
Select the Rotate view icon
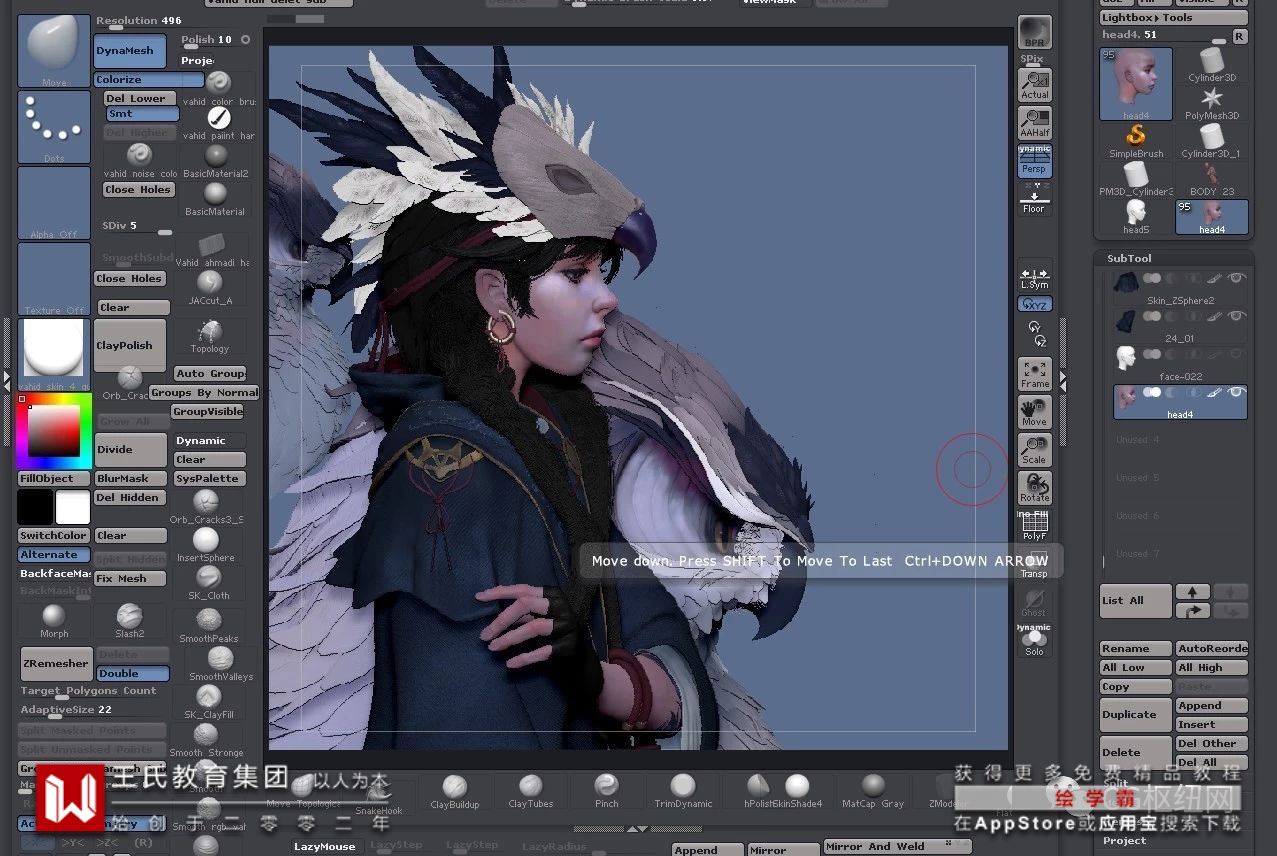[x=1034, y=488]
